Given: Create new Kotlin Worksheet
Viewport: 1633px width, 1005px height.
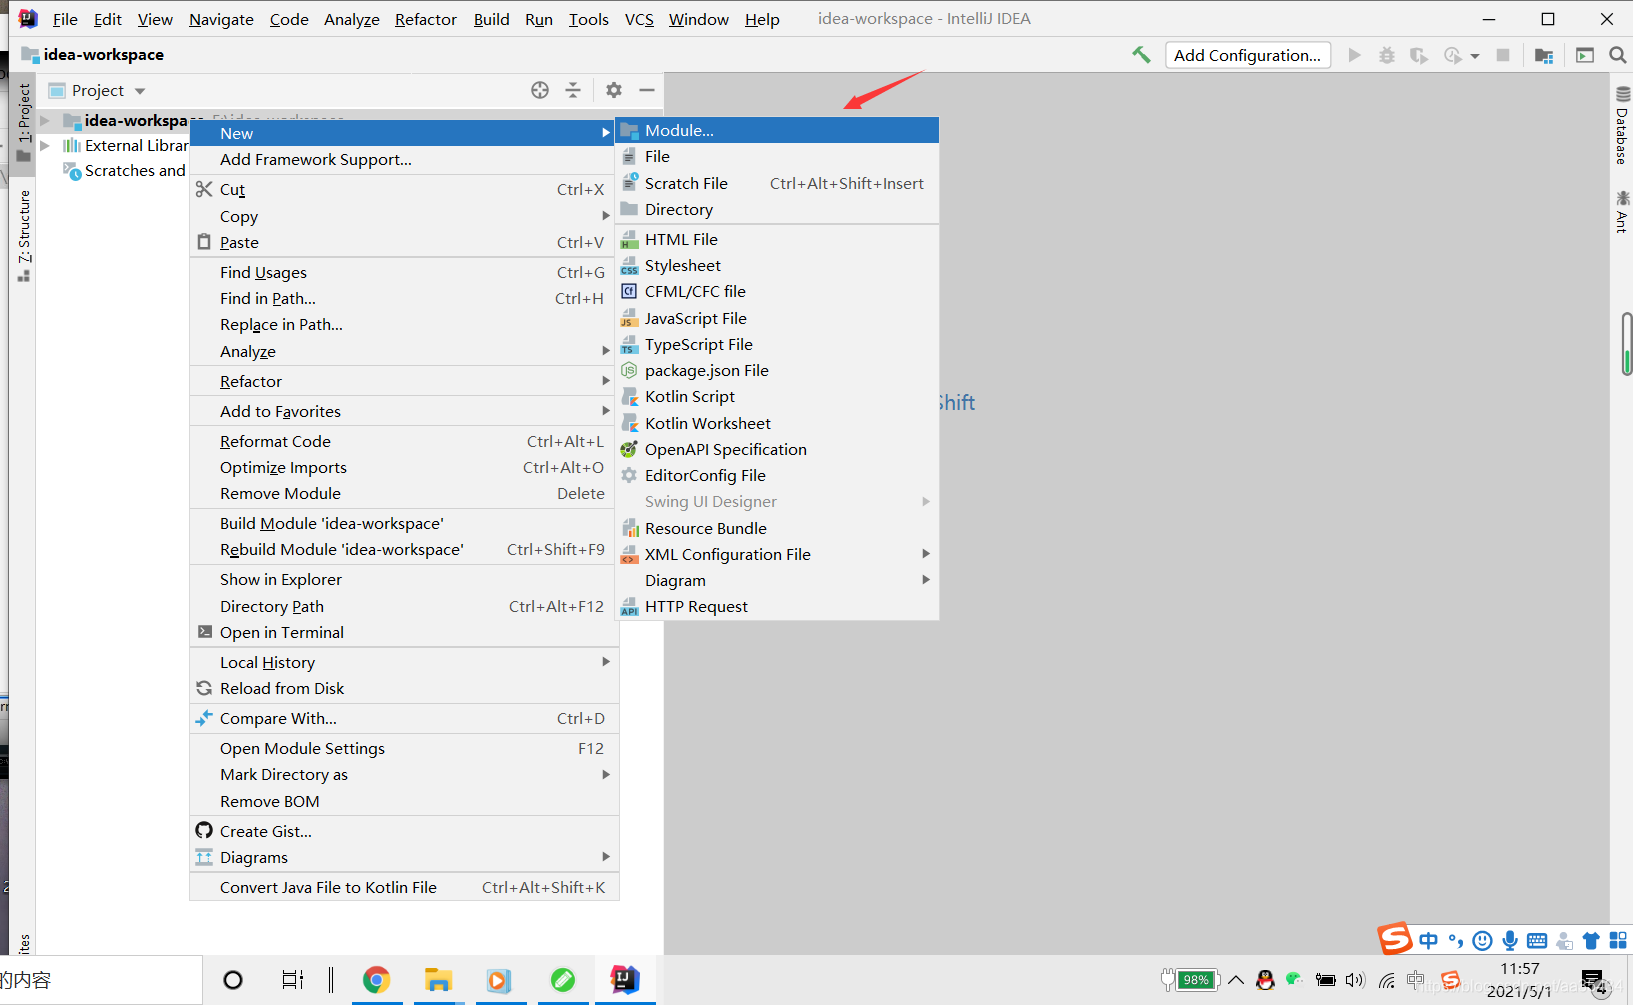Looking at the screenshot, I should (x=777, y=423).
